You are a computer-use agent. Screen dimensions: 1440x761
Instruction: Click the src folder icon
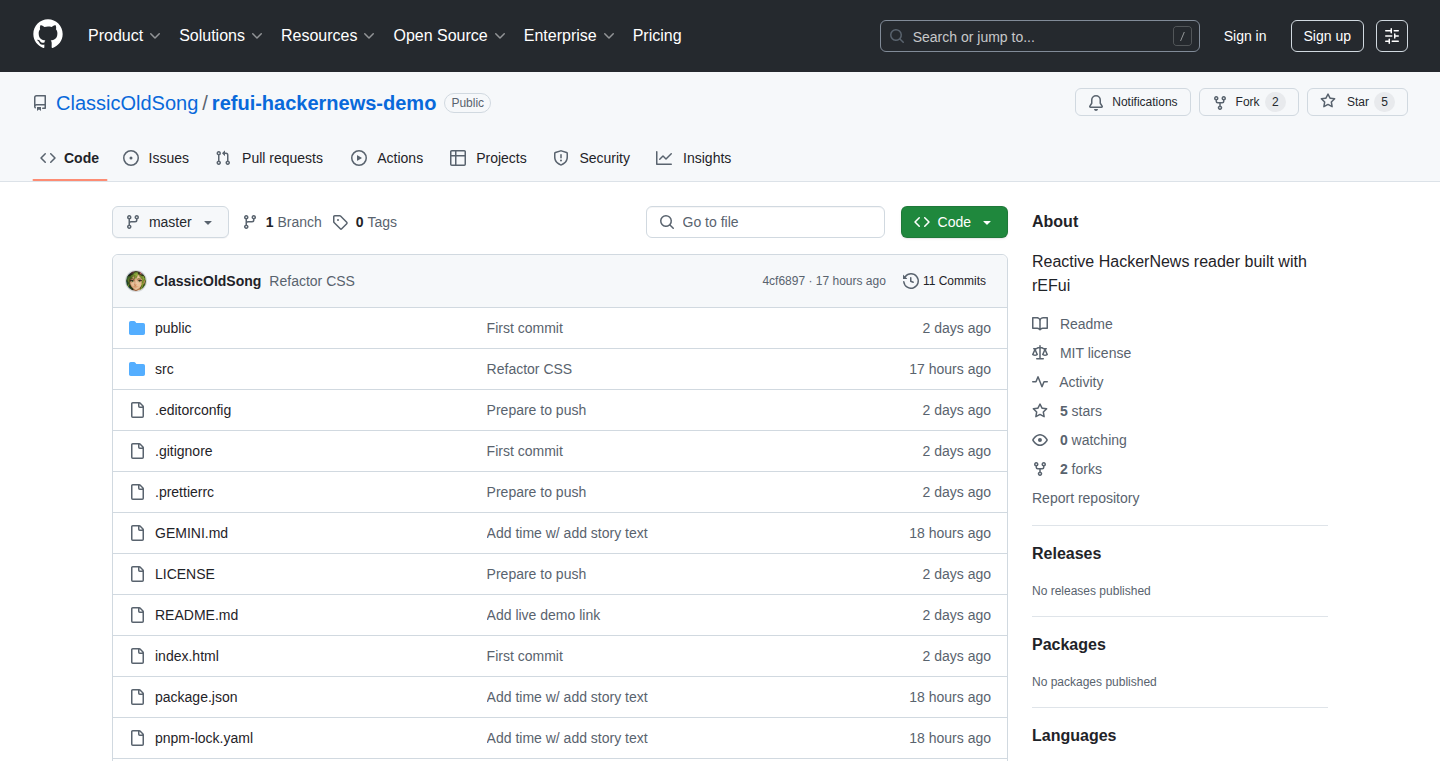click(137, 369)
